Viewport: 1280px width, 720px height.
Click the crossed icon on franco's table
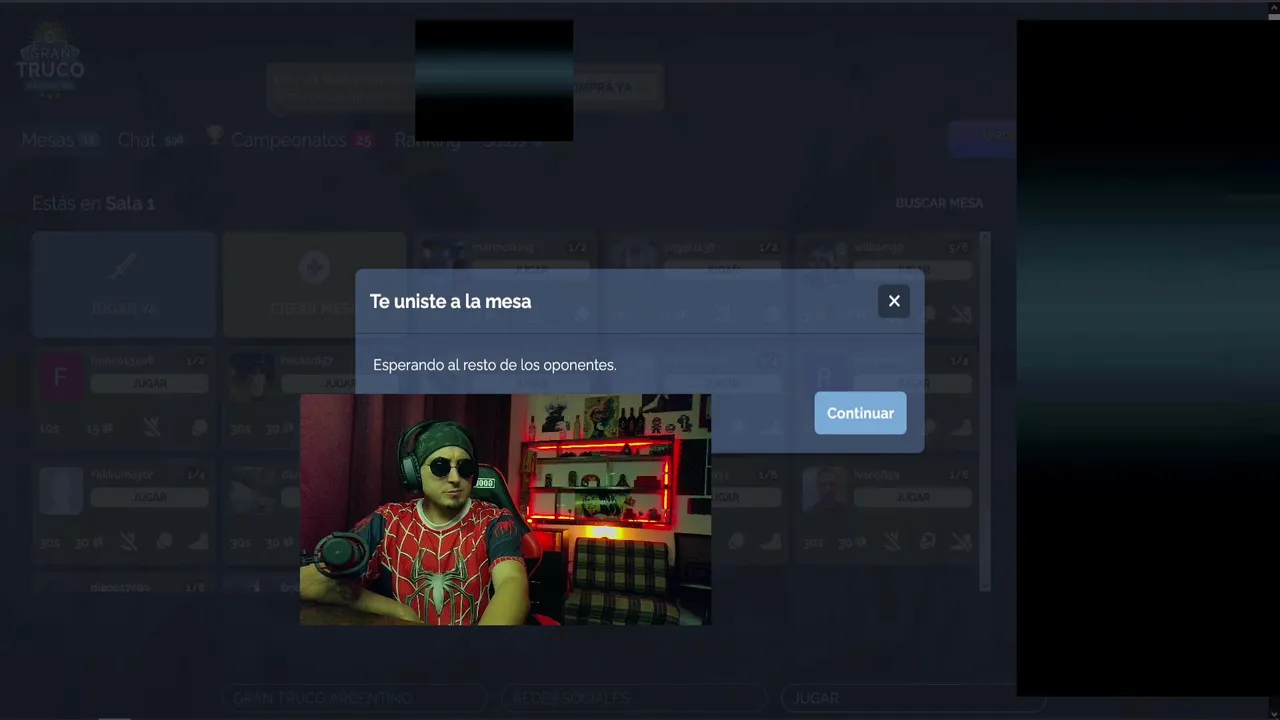tap(152, 428)
